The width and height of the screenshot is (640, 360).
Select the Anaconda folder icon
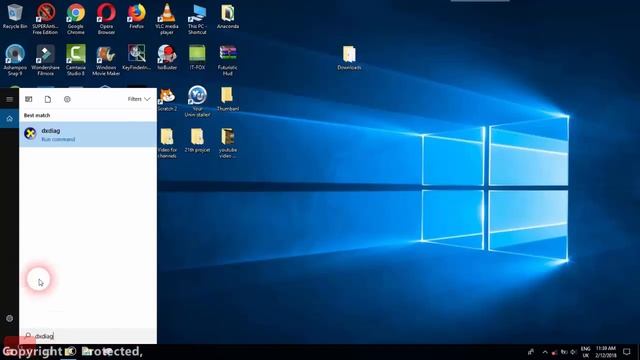pos(228,16)
